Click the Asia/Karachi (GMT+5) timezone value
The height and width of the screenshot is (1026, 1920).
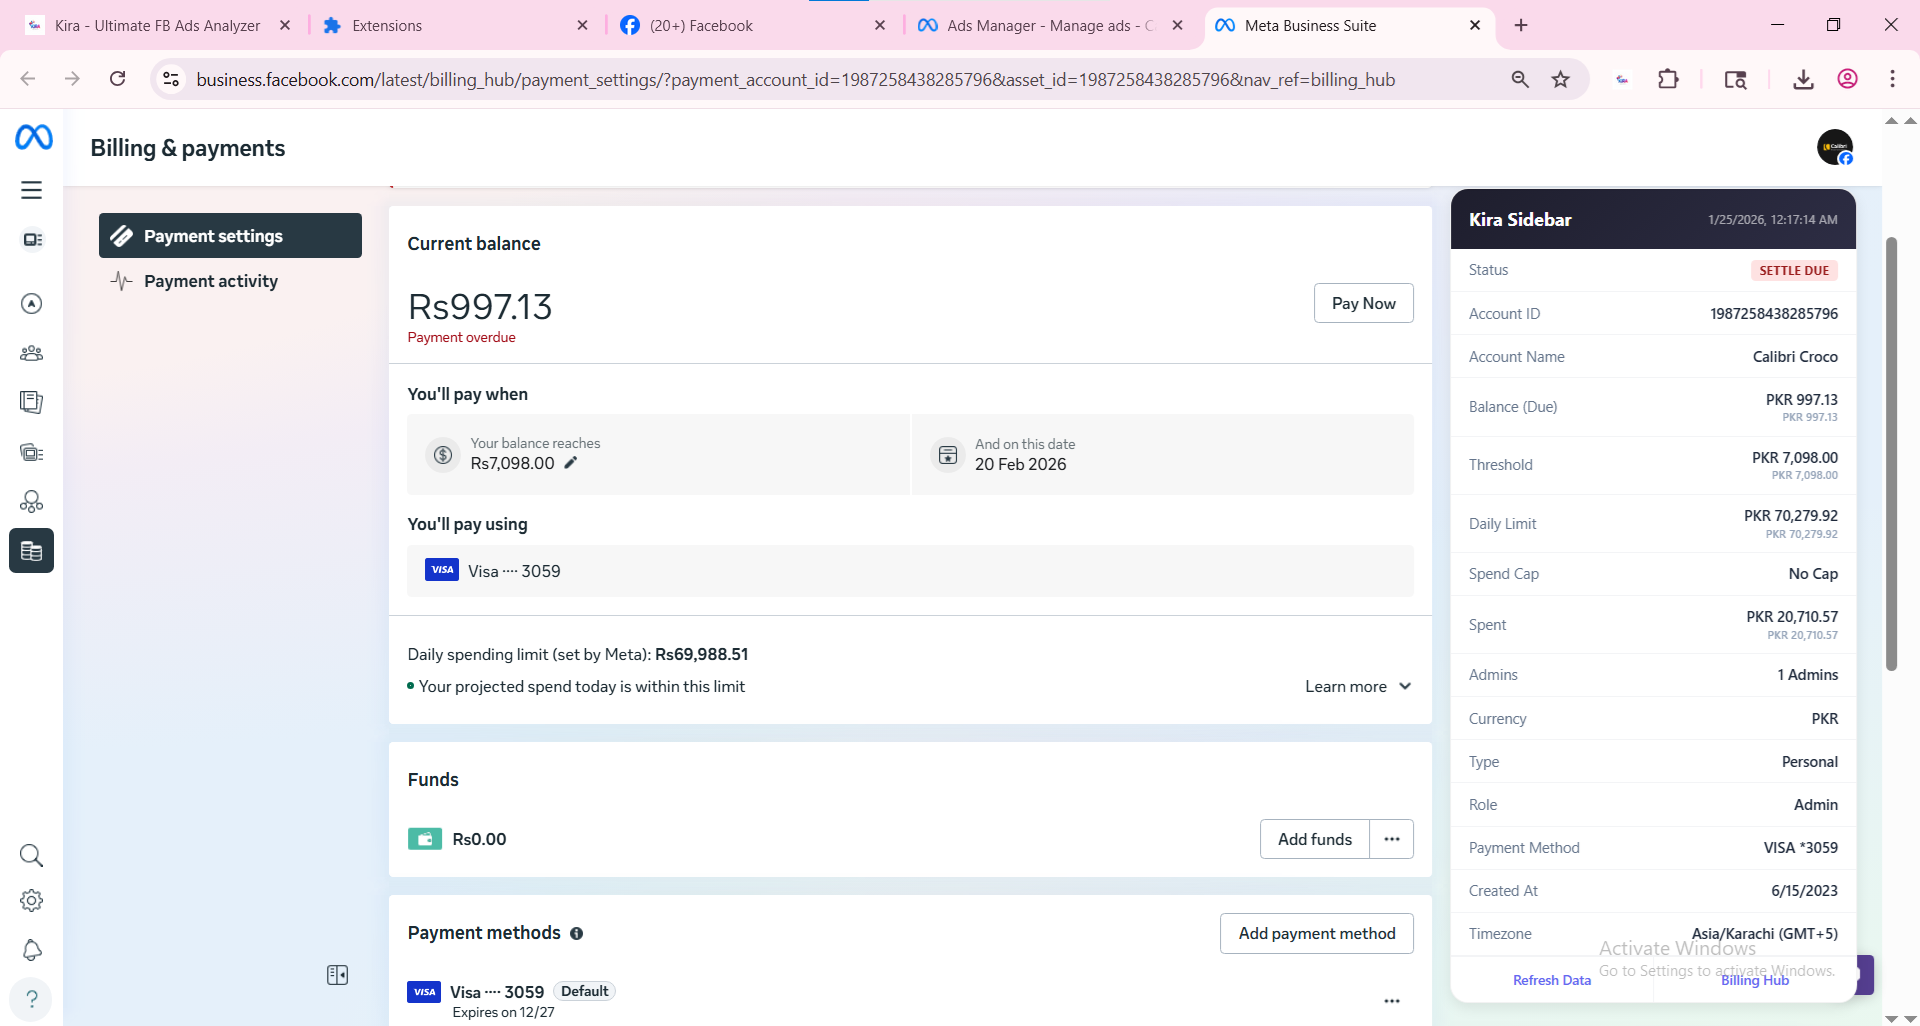click(x=1764, y=934)
